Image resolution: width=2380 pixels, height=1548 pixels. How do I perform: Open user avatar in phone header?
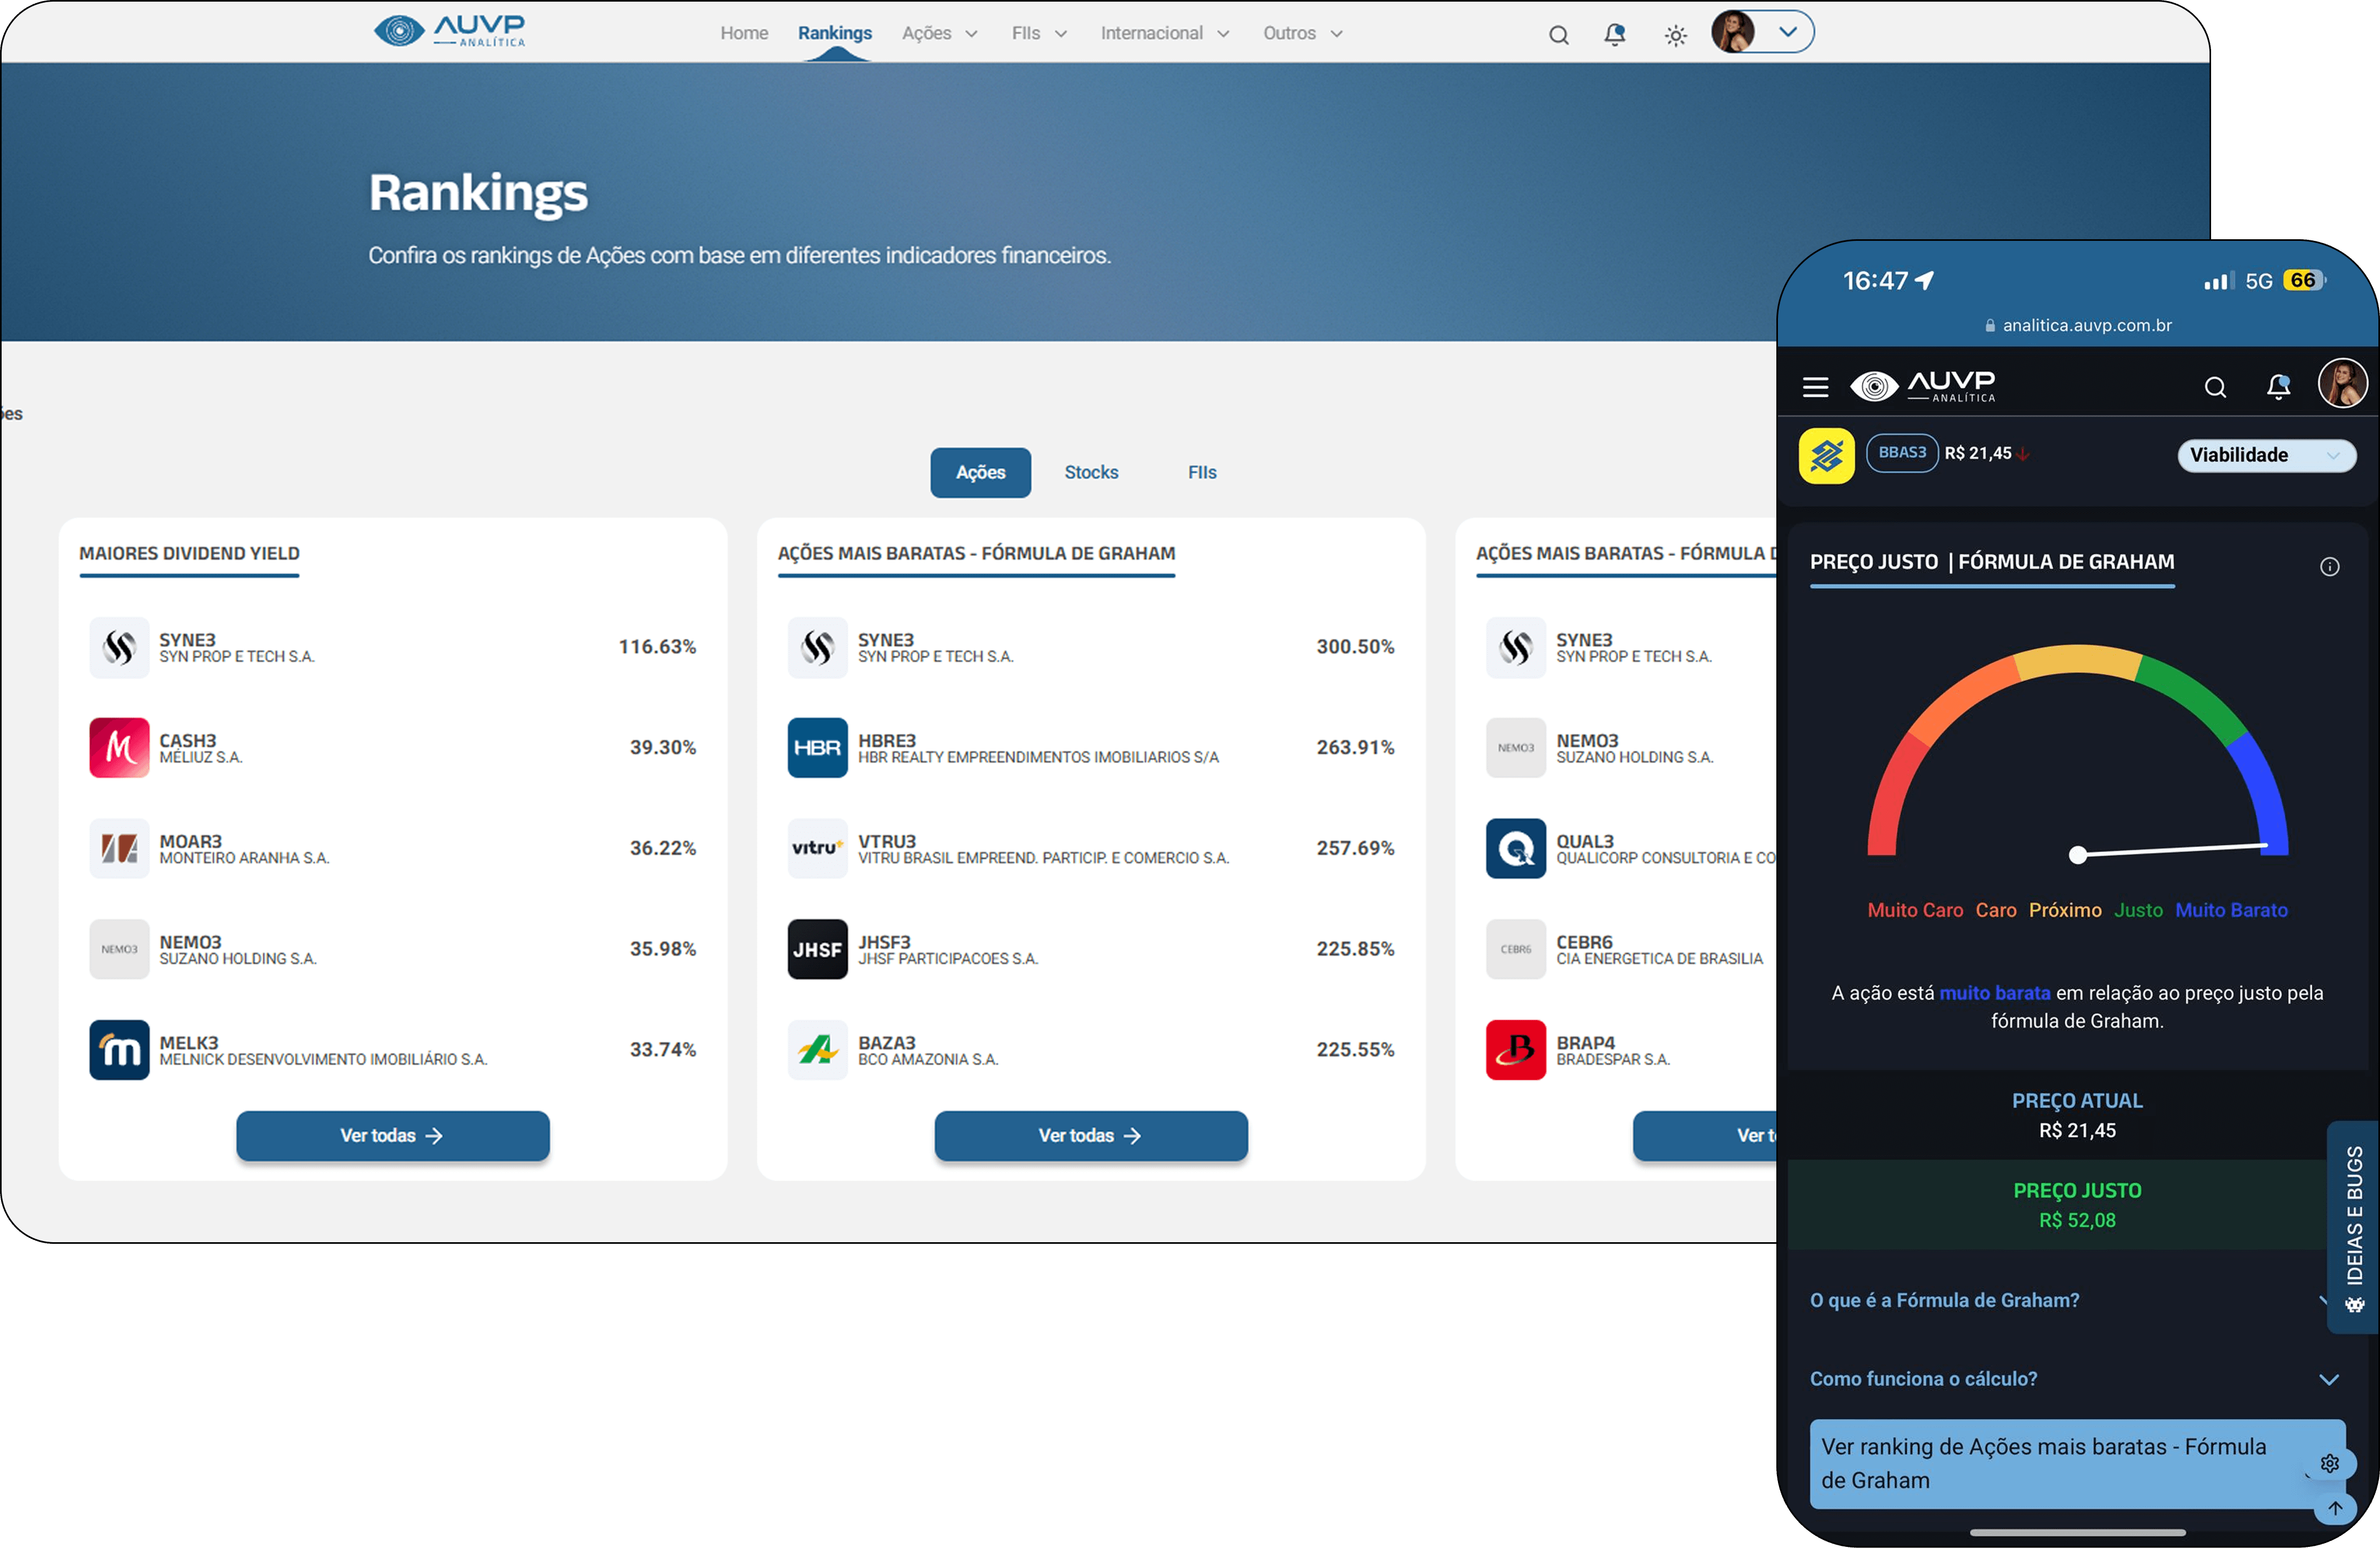coord(2342,384)
